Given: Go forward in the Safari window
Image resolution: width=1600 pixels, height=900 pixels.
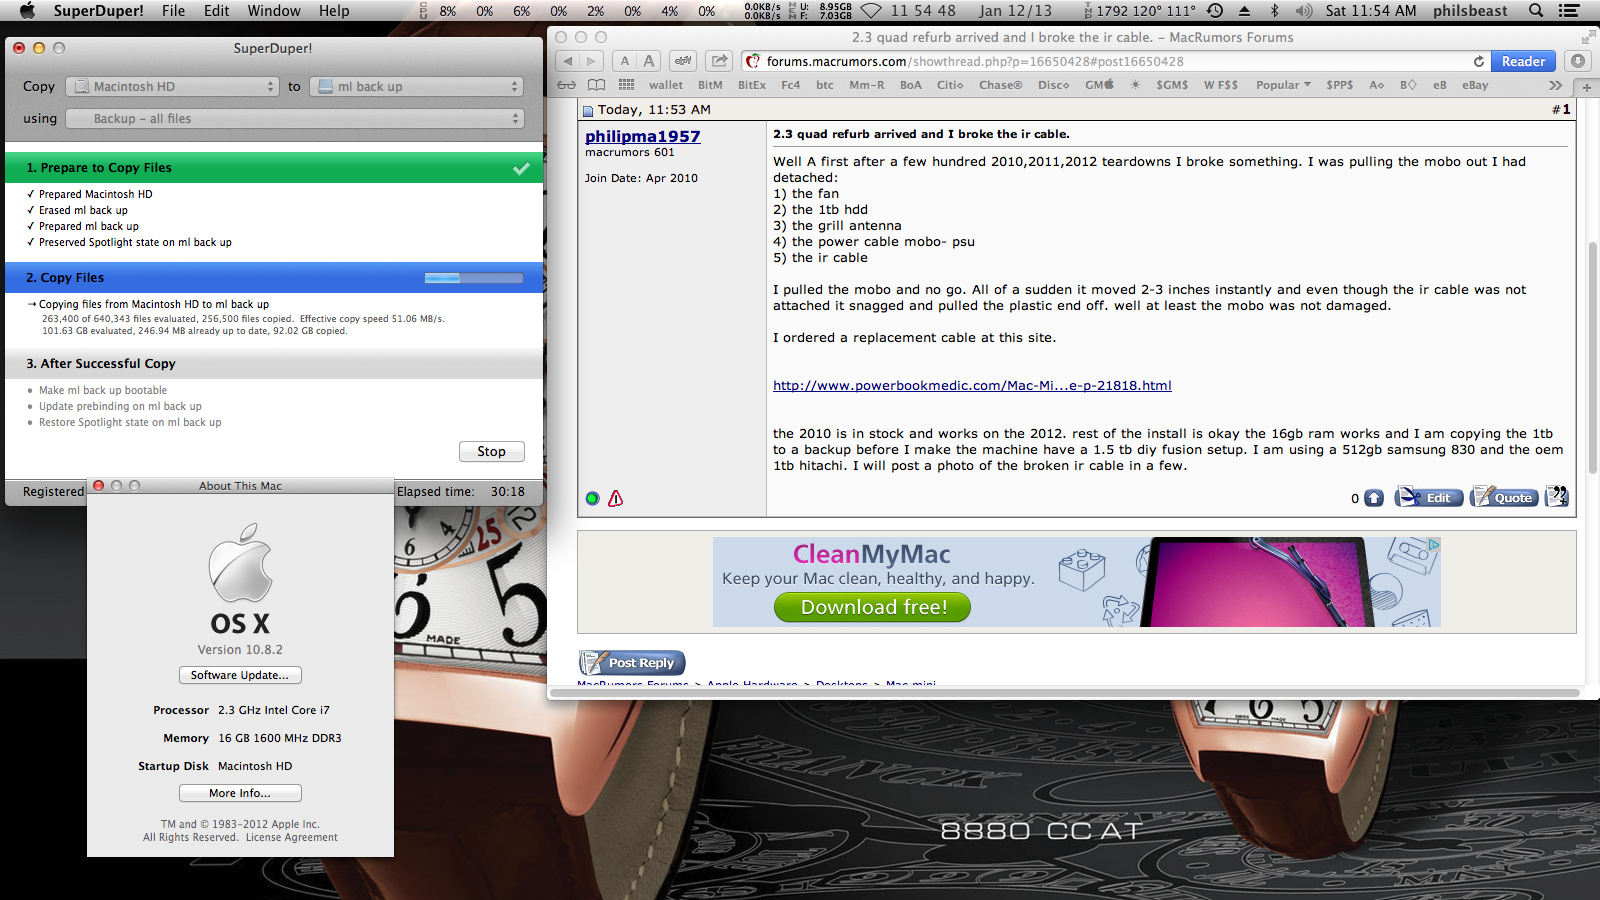Looking at the screenshot, I should coord(591,61).
